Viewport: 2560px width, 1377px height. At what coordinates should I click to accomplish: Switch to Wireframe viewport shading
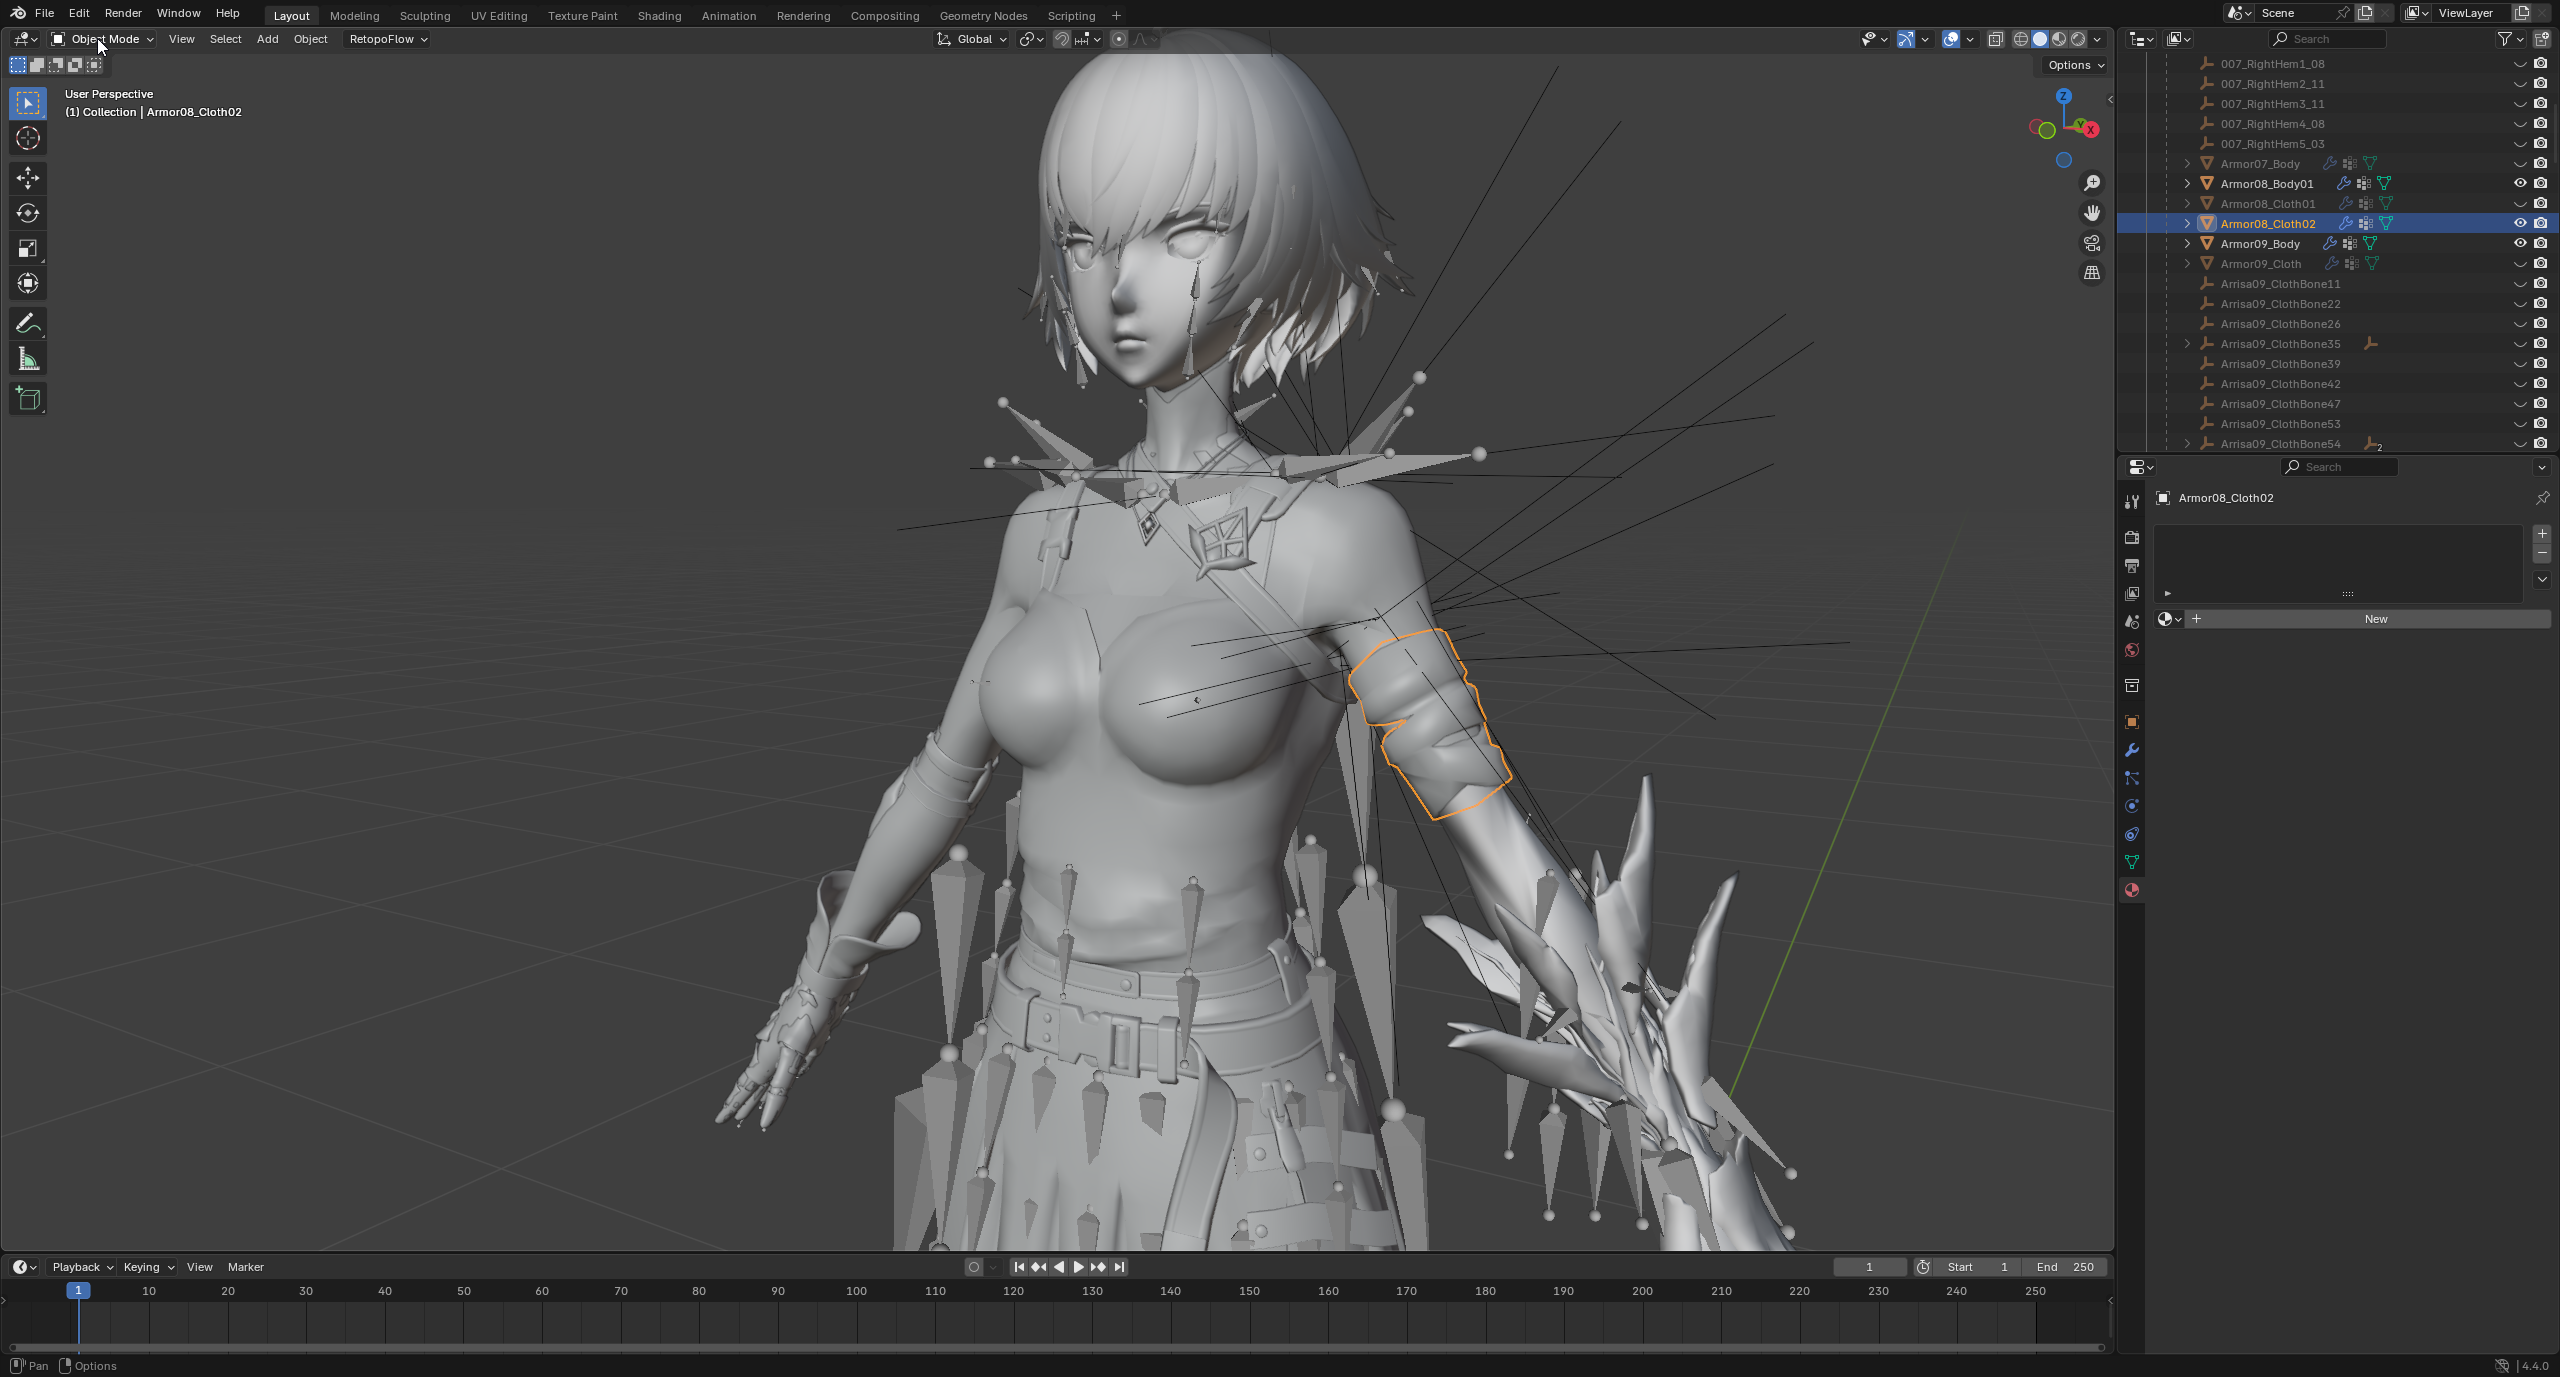tap(2021, 39)
